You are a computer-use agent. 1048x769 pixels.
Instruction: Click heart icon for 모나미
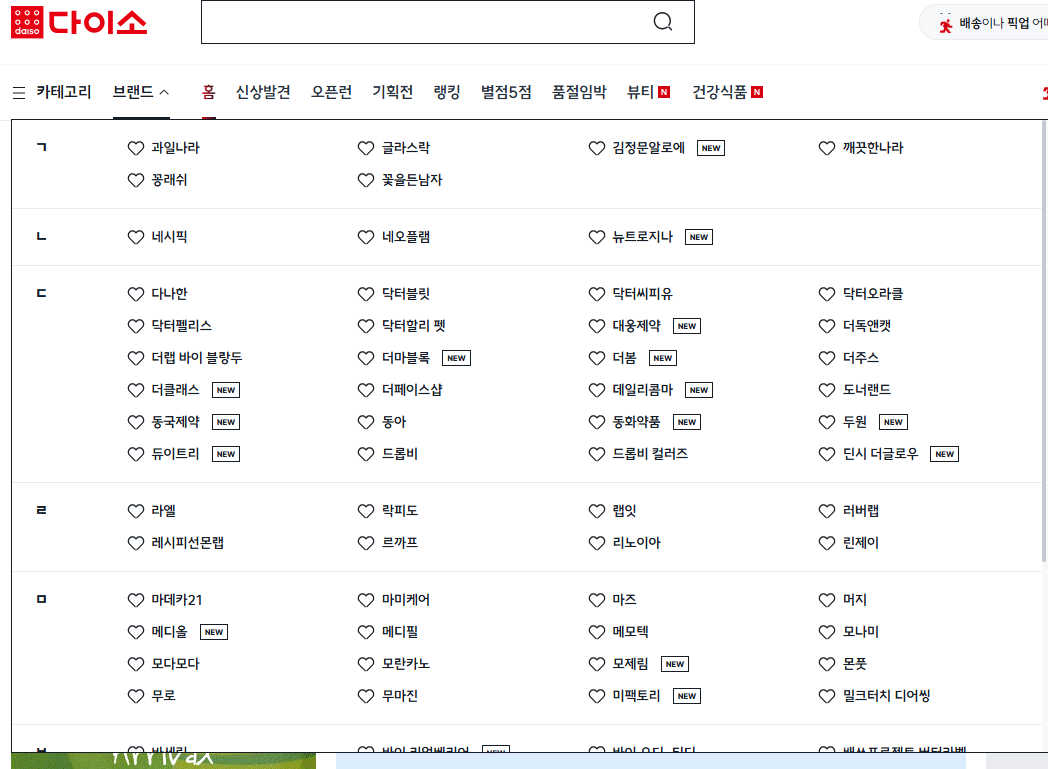[827, 632]
